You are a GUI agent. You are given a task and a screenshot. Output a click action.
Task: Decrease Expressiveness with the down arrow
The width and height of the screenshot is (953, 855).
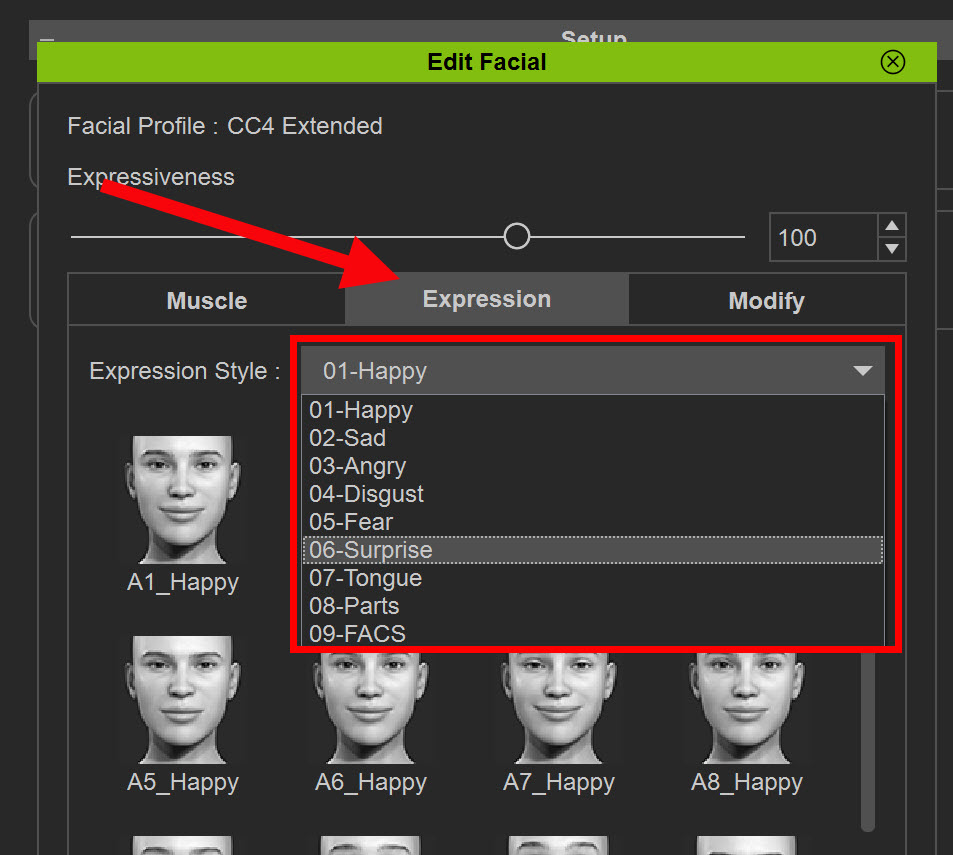click(x=892, y=249)
